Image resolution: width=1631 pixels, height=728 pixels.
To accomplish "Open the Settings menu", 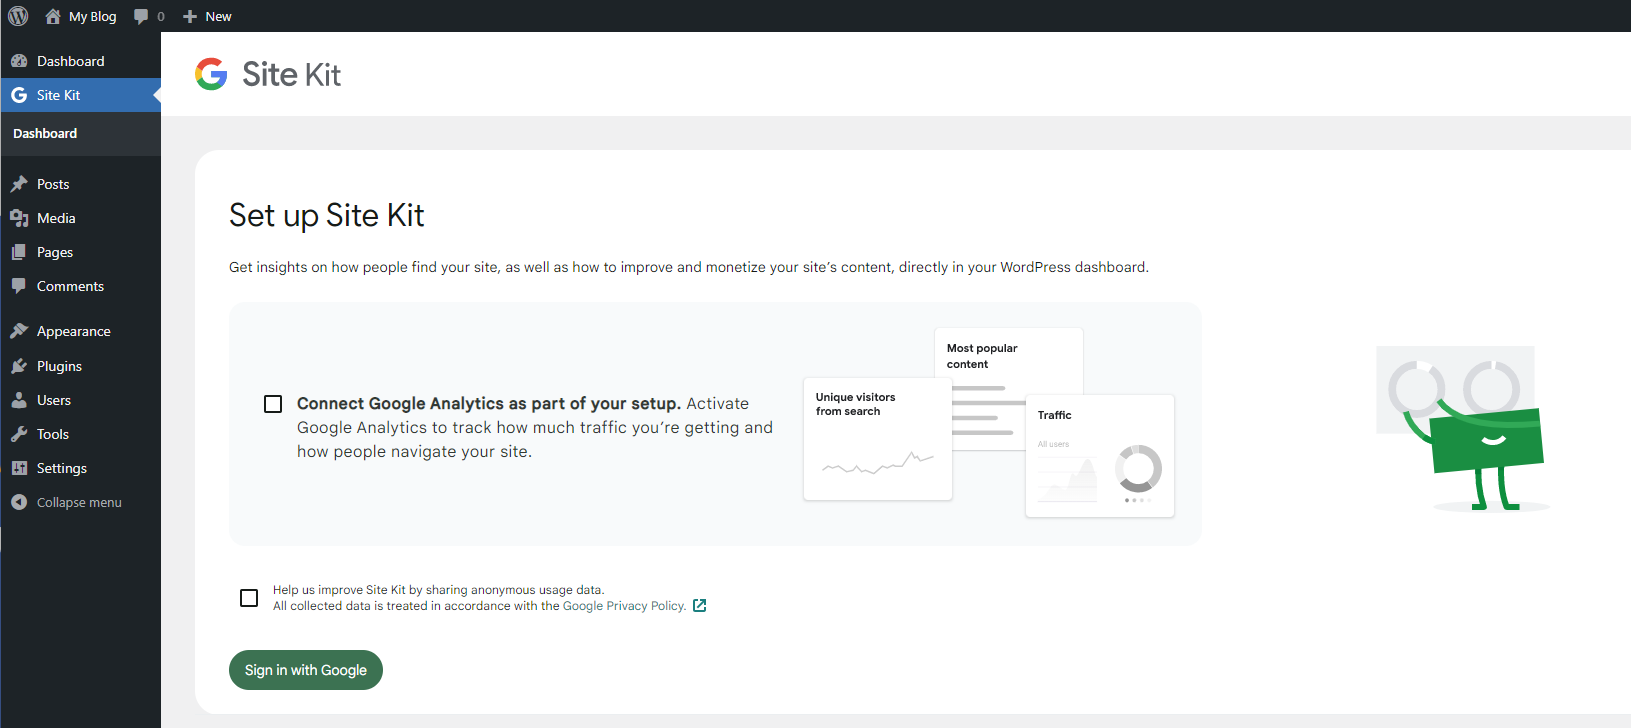I will [x=80, y=468].
